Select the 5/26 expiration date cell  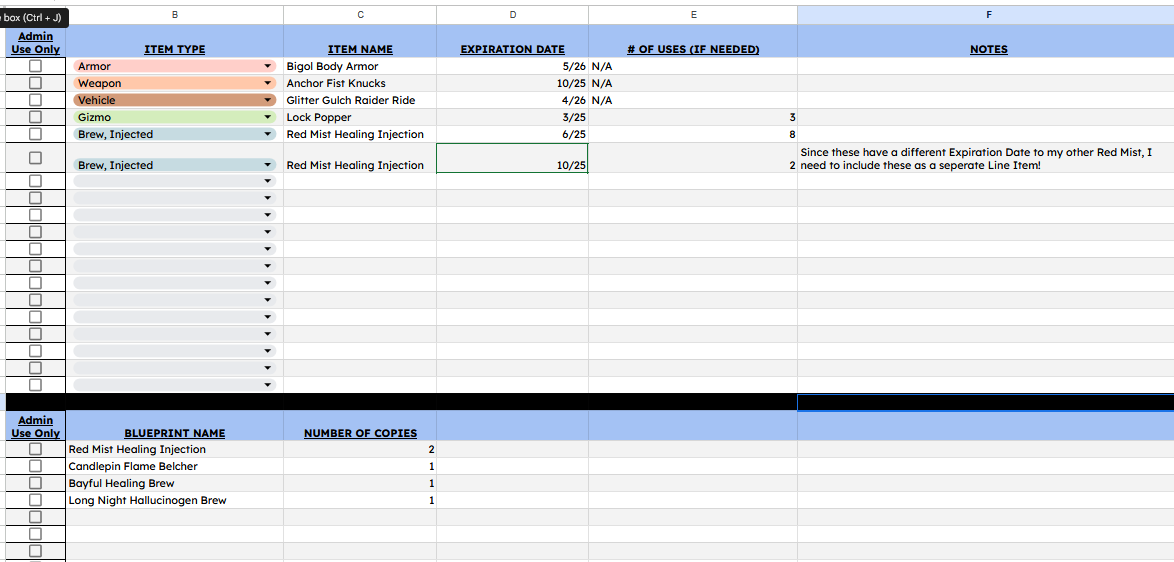point(512,67)
